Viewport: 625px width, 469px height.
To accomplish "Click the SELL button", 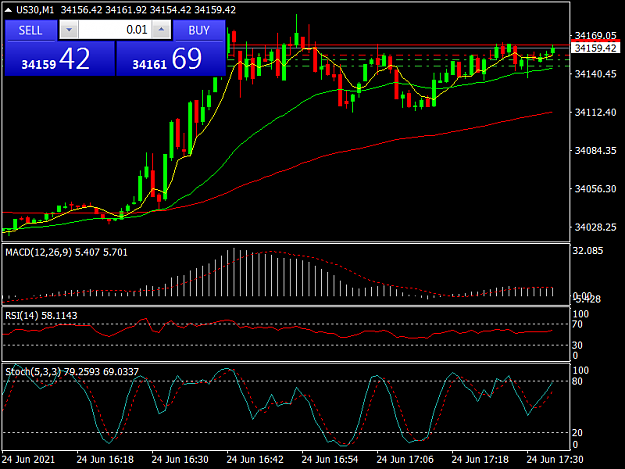I will point(30,30).
